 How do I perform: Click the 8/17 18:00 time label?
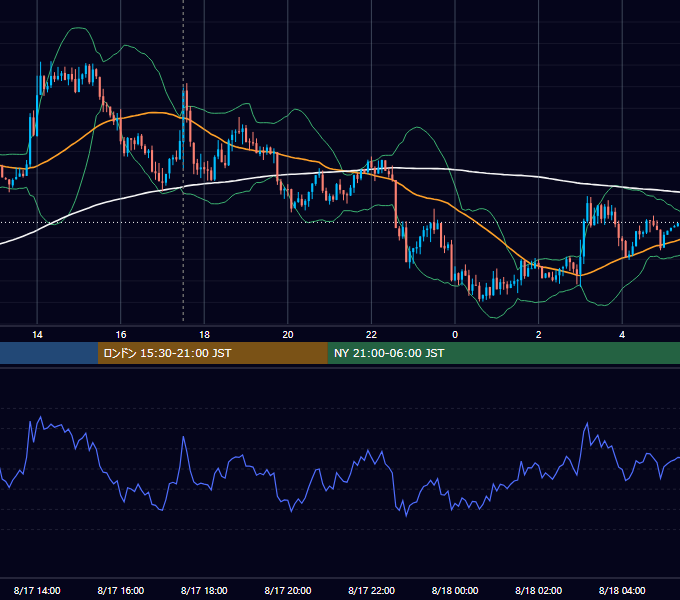pos(204,590)
